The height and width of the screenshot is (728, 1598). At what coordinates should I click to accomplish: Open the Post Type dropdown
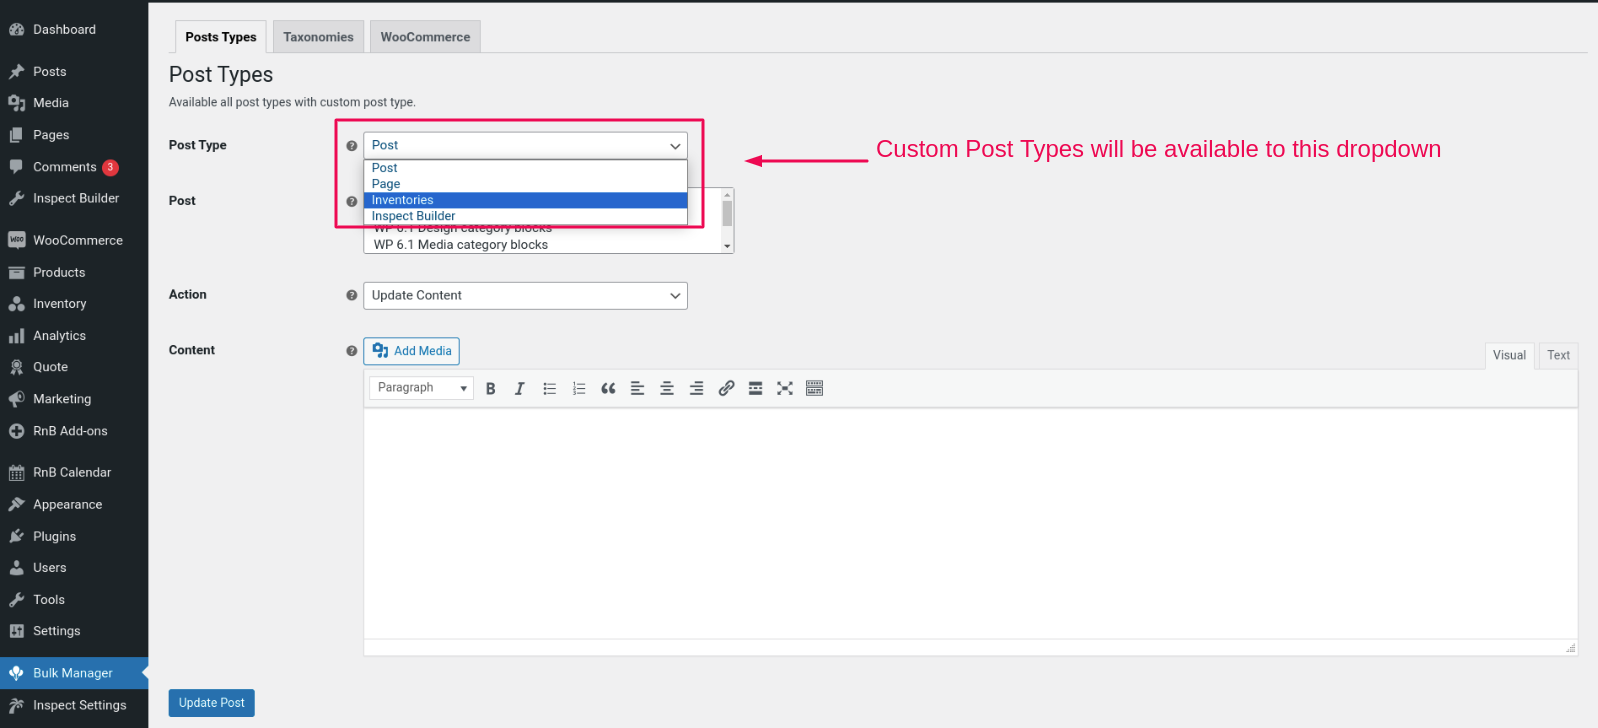click(x=525, y=146)
